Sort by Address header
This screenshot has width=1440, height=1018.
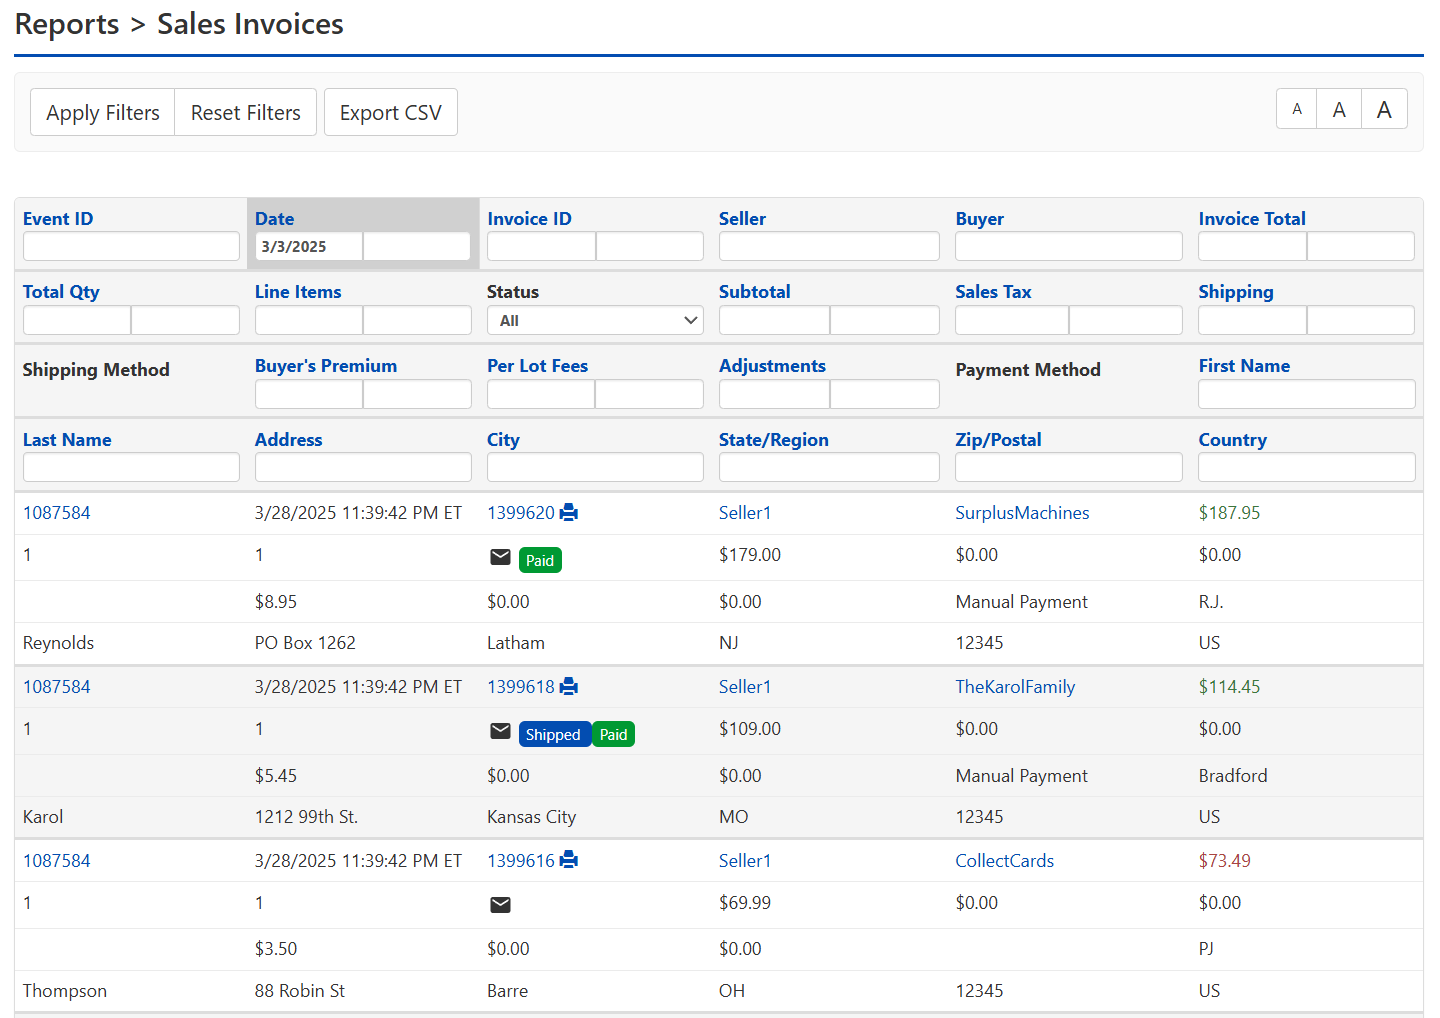tap(289, 440)
